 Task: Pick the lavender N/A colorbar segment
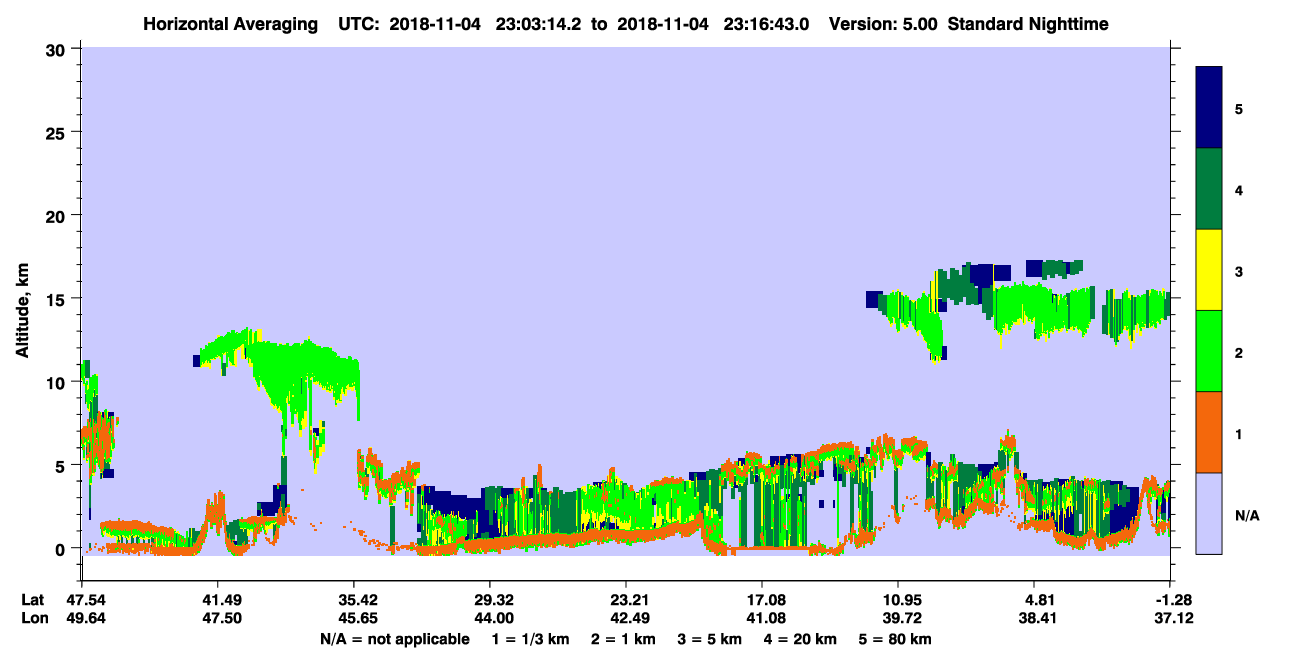click(x=1209, y=513)
